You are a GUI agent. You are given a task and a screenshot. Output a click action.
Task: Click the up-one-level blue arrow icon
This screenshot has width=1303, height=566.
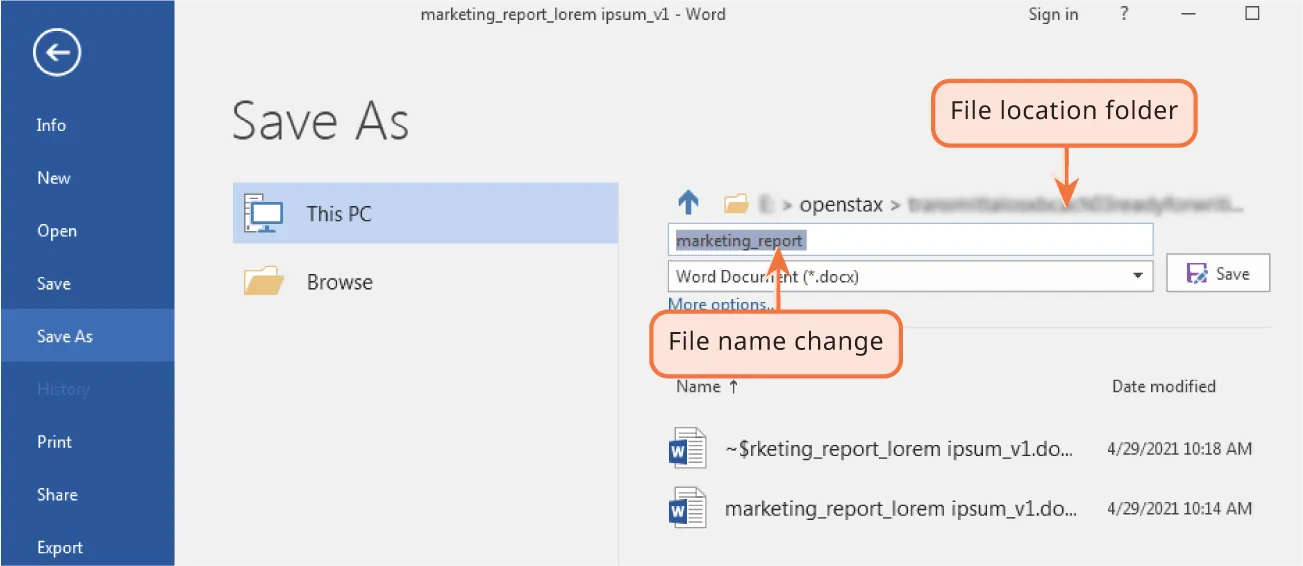pyautogui.click(x=688, y=204)
